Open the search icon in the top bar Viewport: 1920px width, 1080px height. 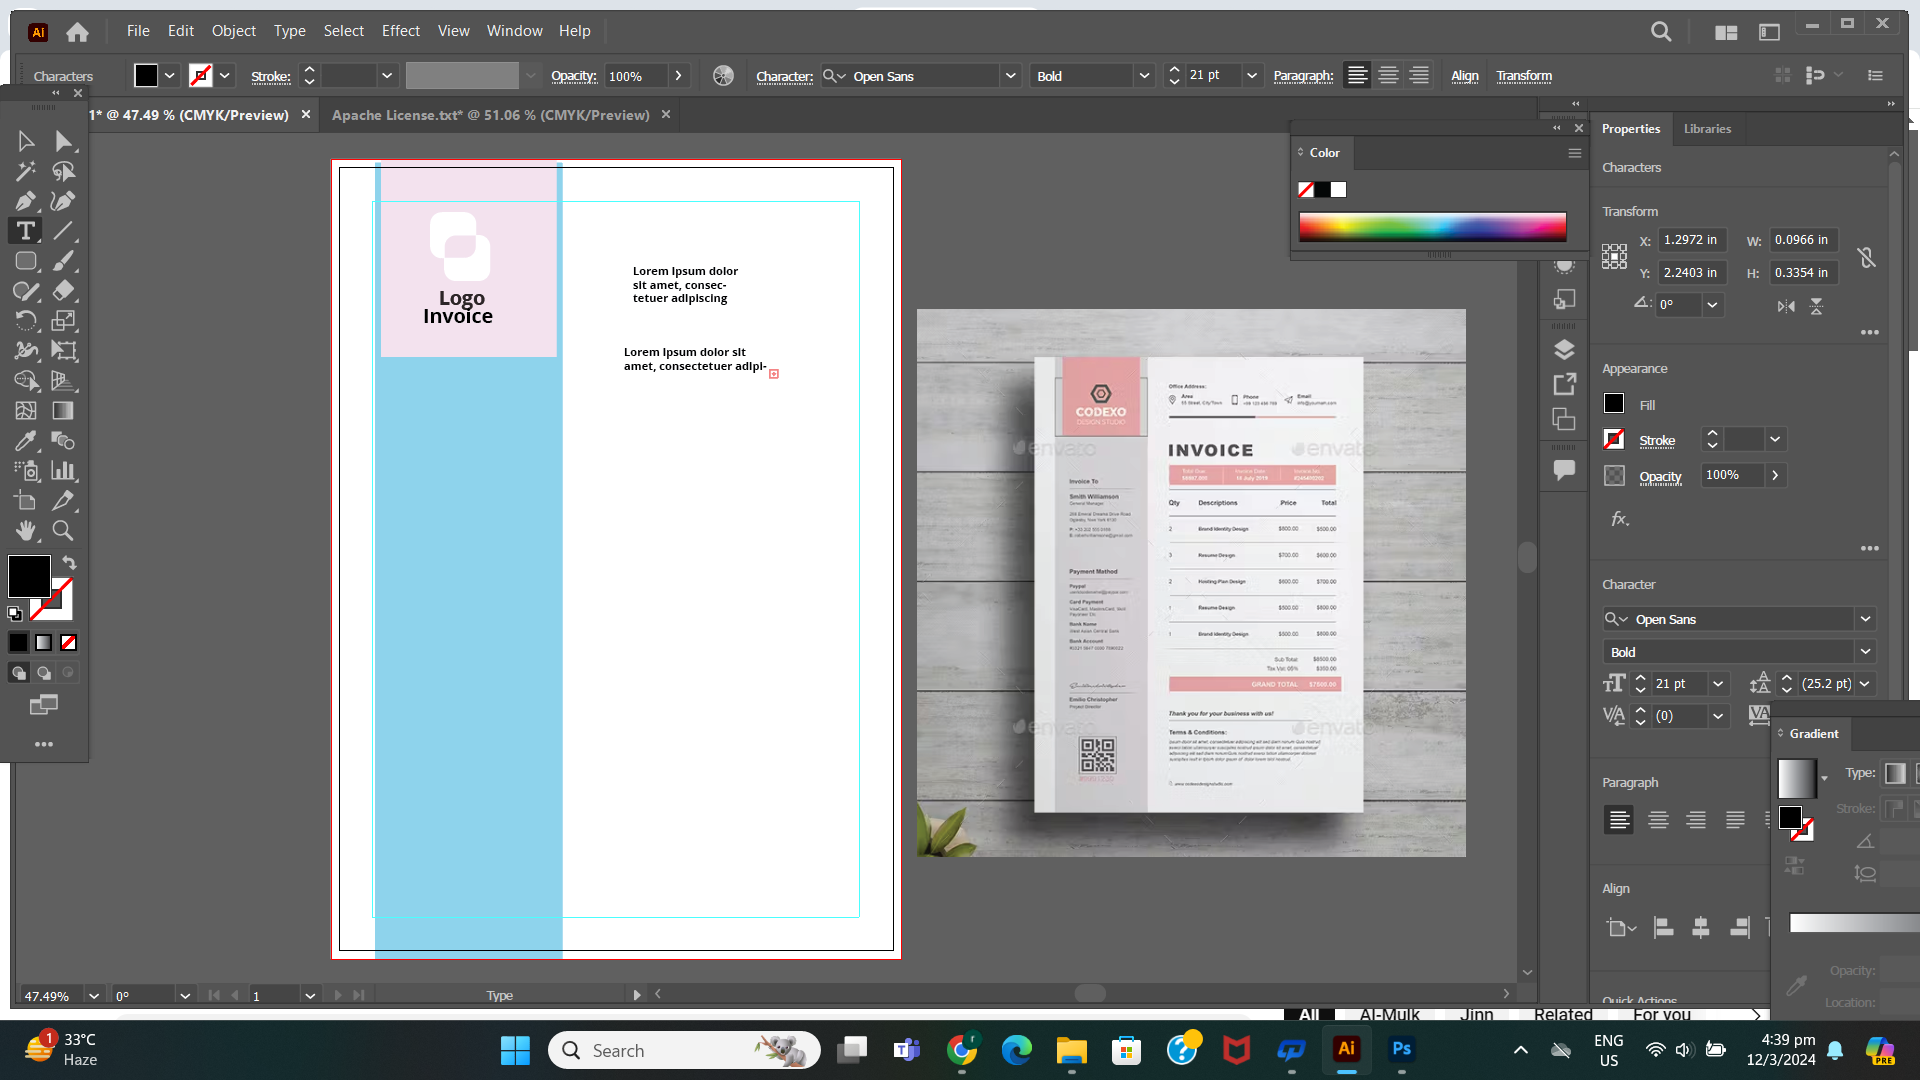click(x=1661, y=32)
